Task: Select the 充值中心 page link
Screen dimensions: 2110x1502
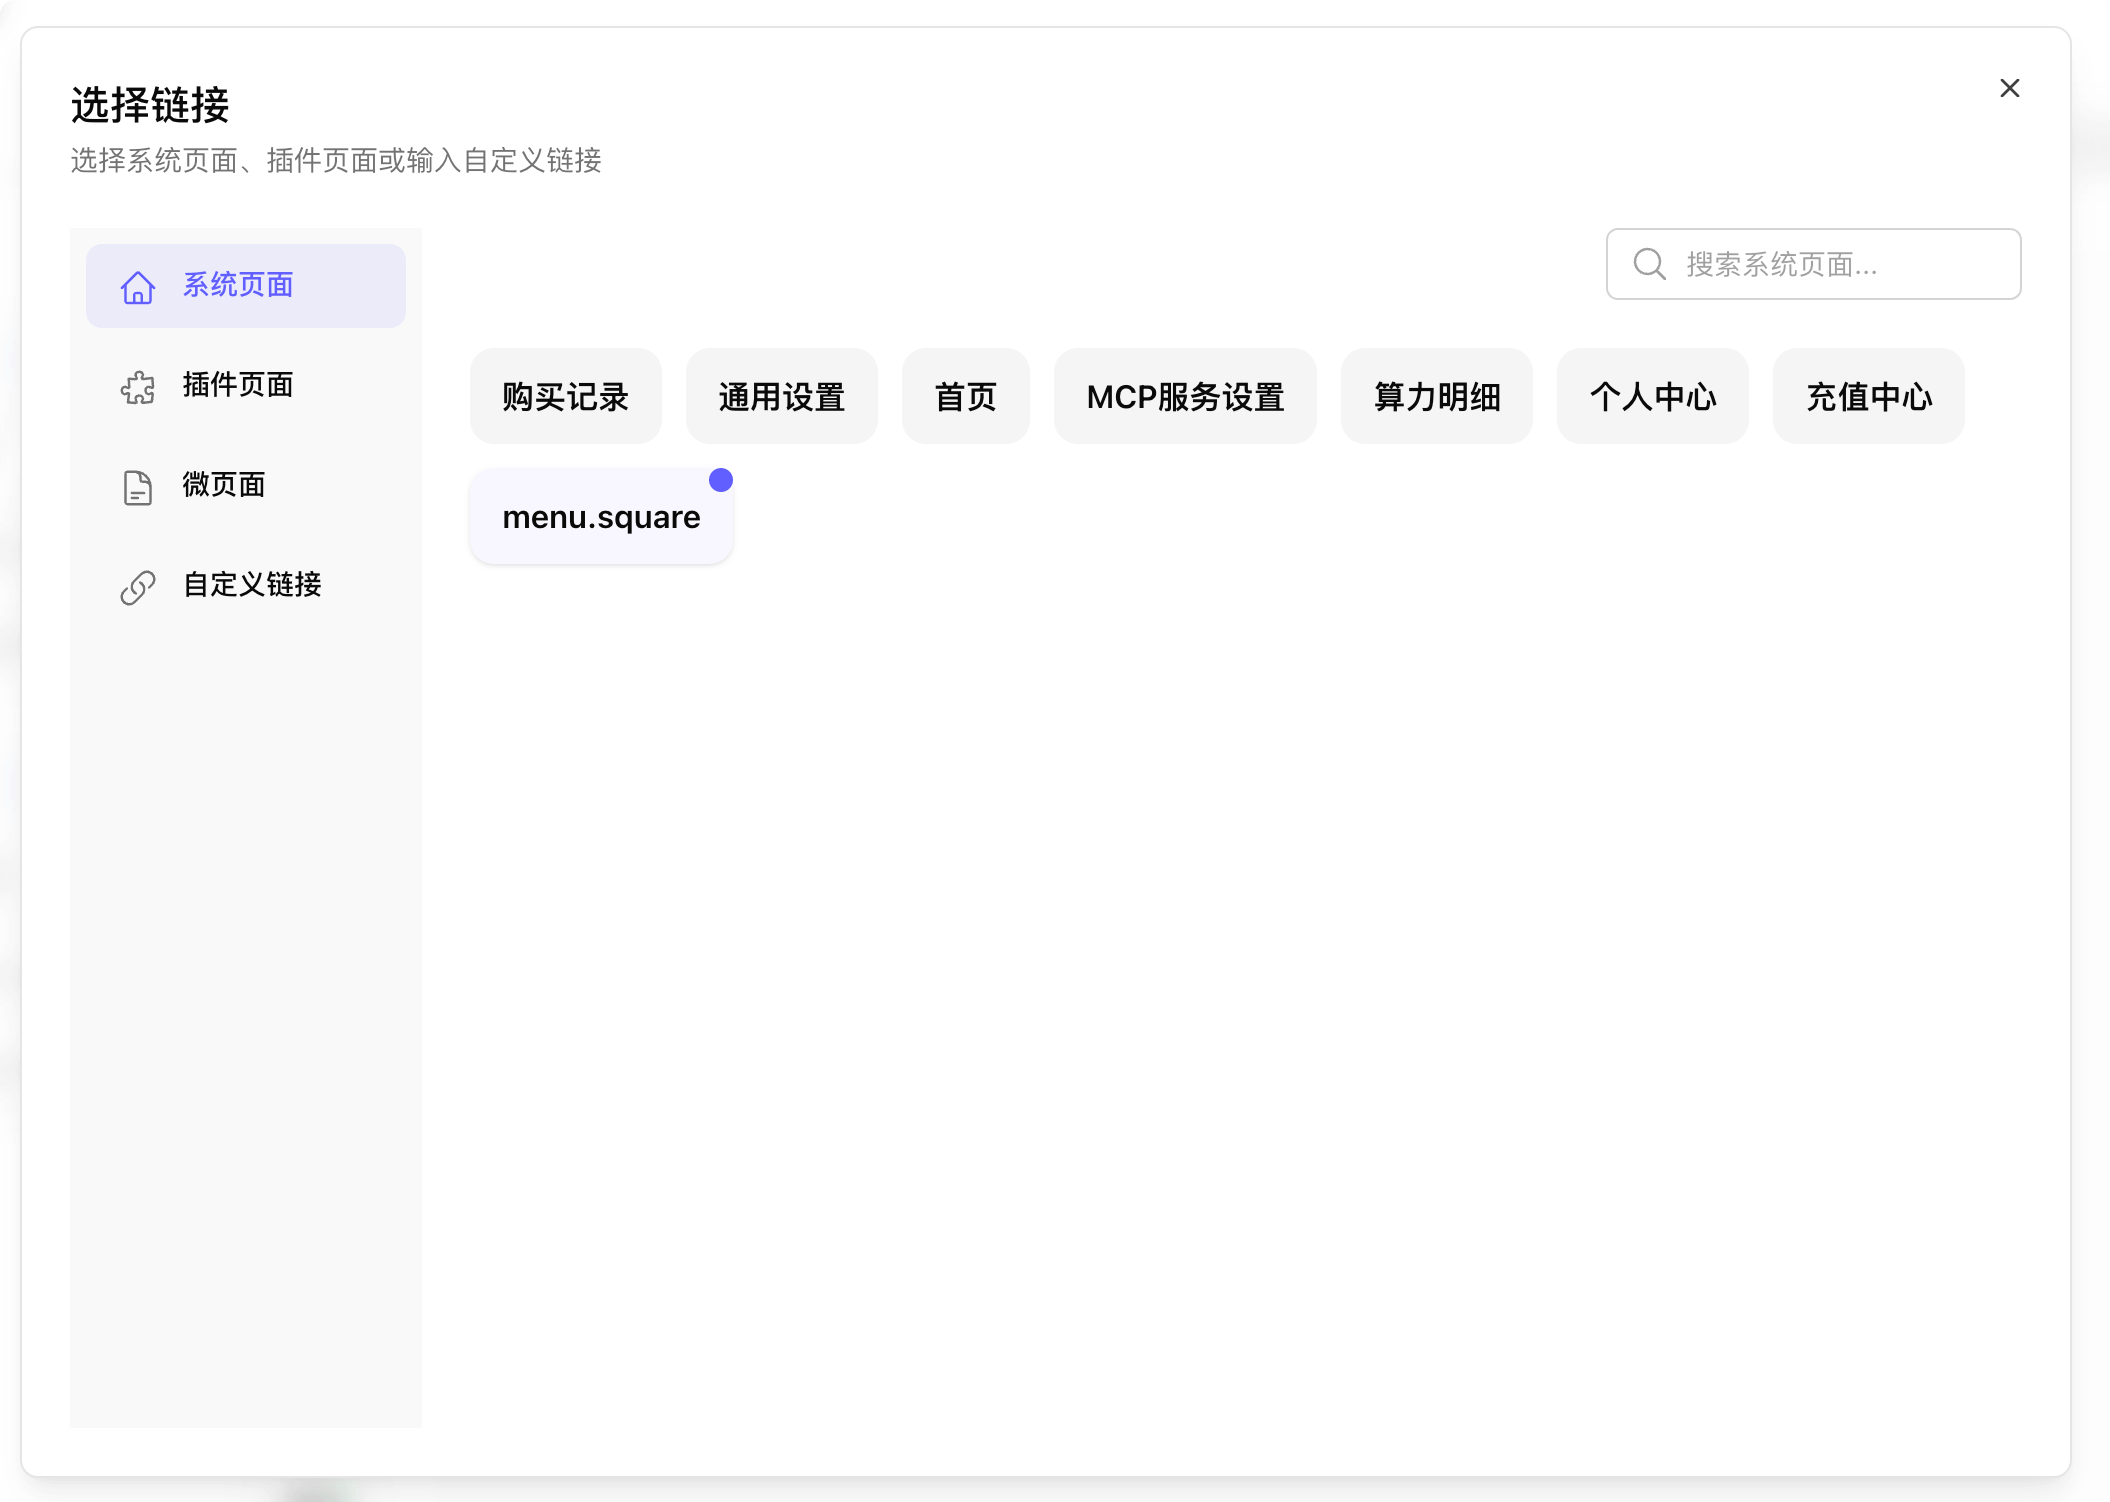Action: [x=1868, y=396]
